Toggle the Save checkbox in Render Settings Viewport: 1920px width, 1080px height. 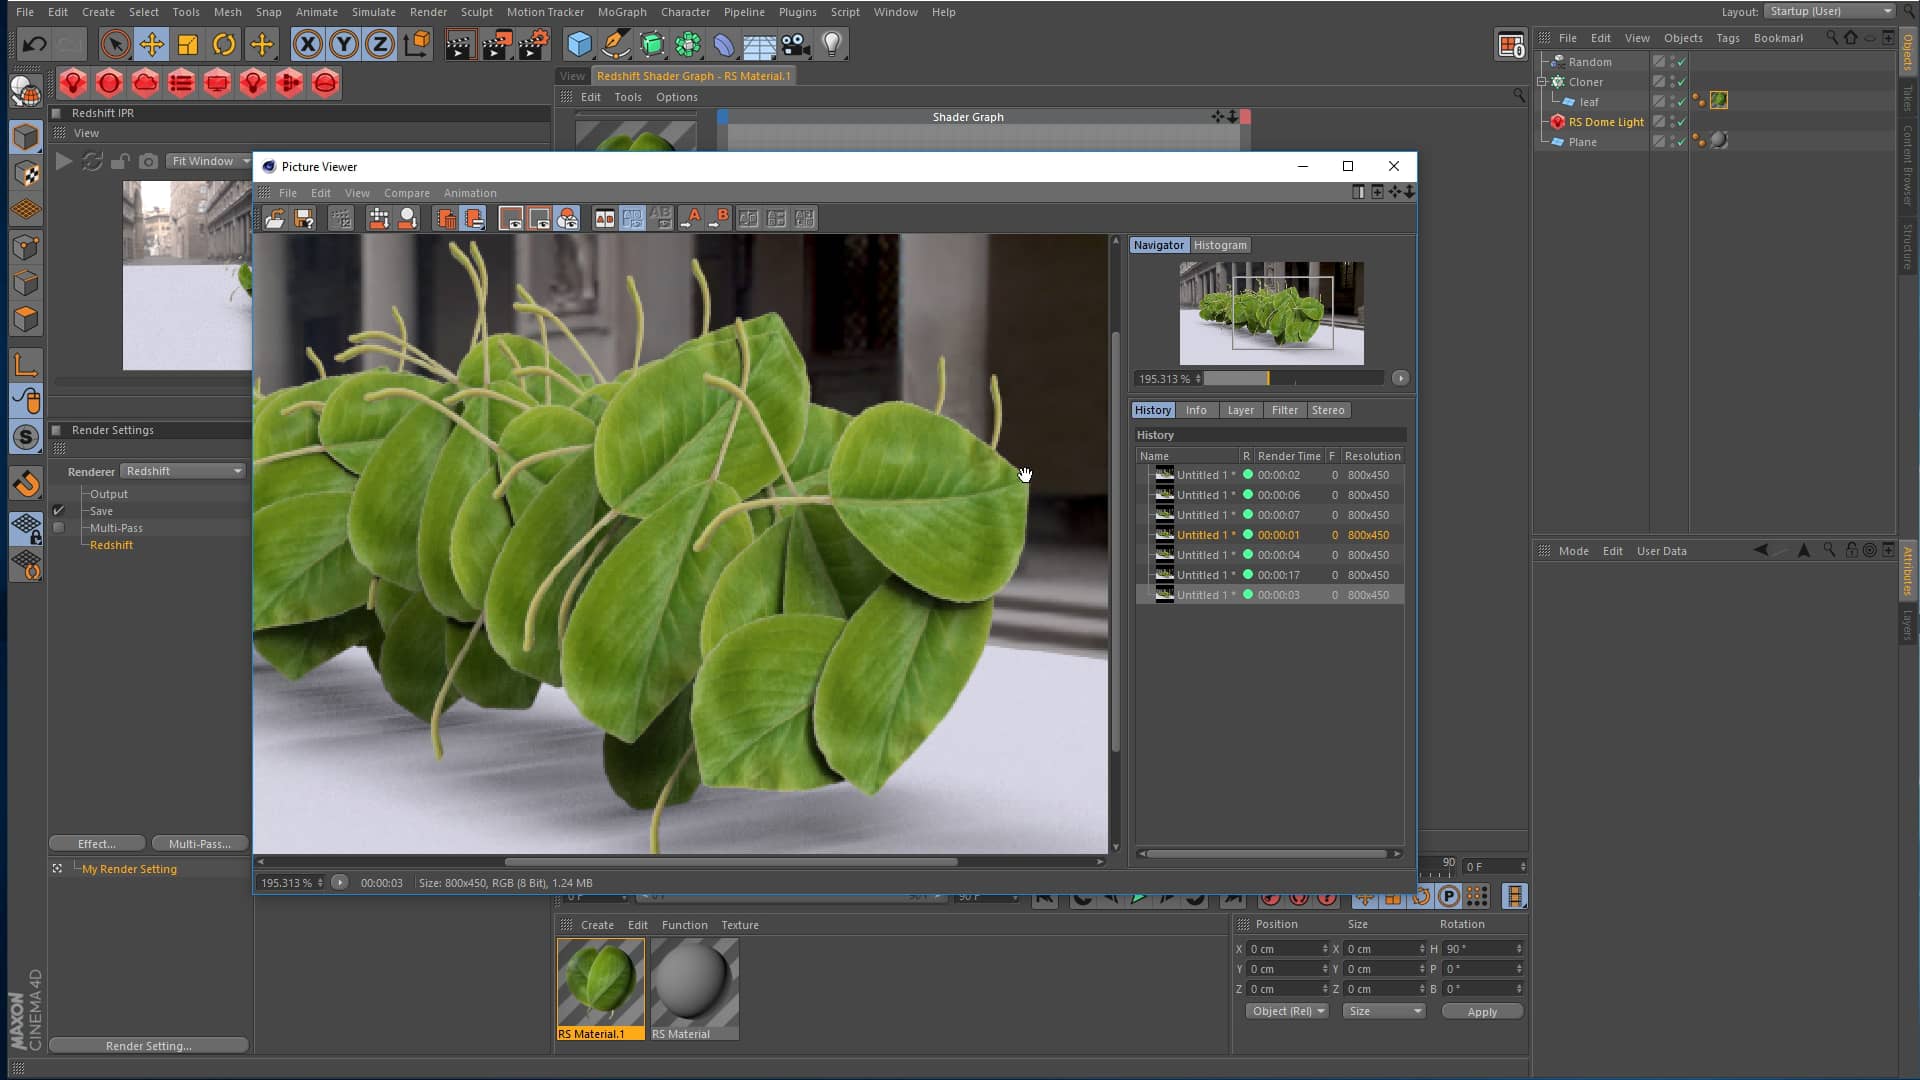click(x=58, y=510)
